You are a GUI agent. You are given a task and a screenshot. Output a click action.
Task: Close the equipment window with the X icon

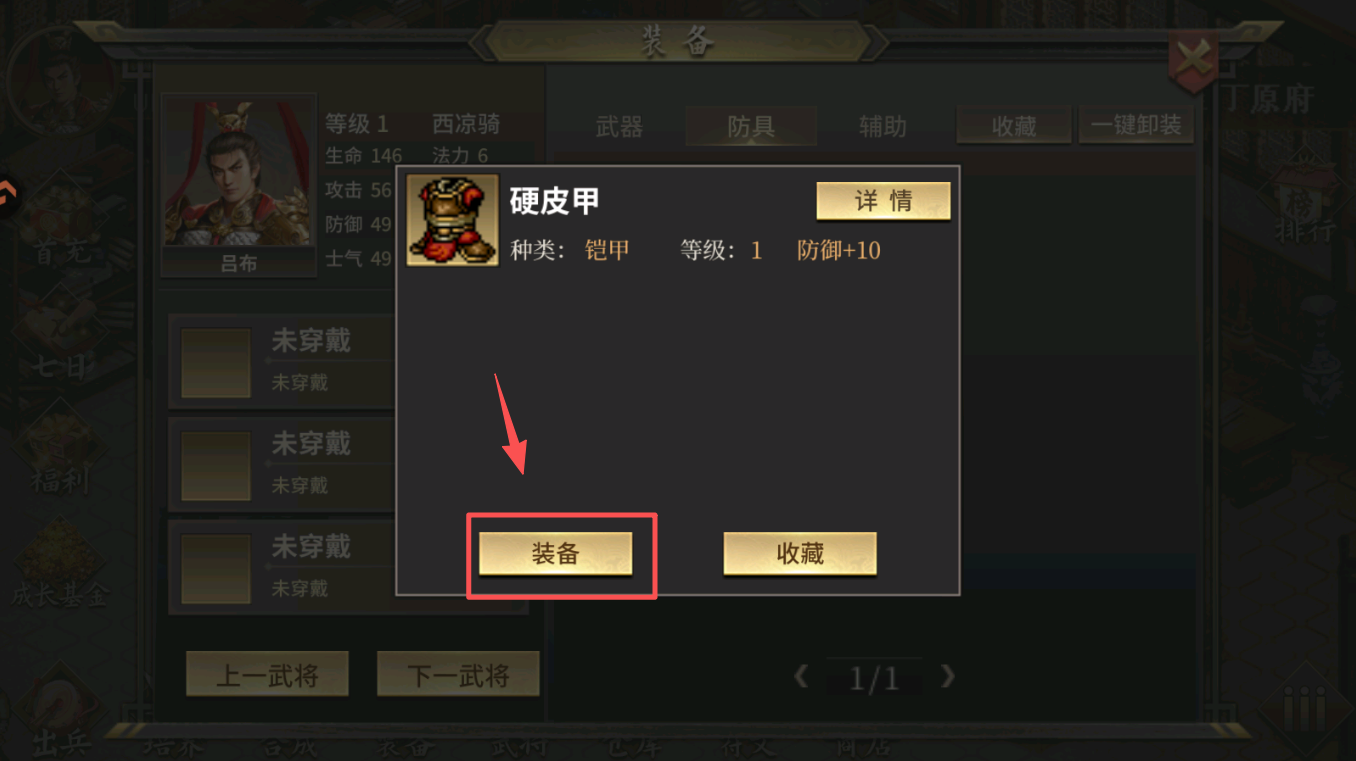[x=1194, y=60]
